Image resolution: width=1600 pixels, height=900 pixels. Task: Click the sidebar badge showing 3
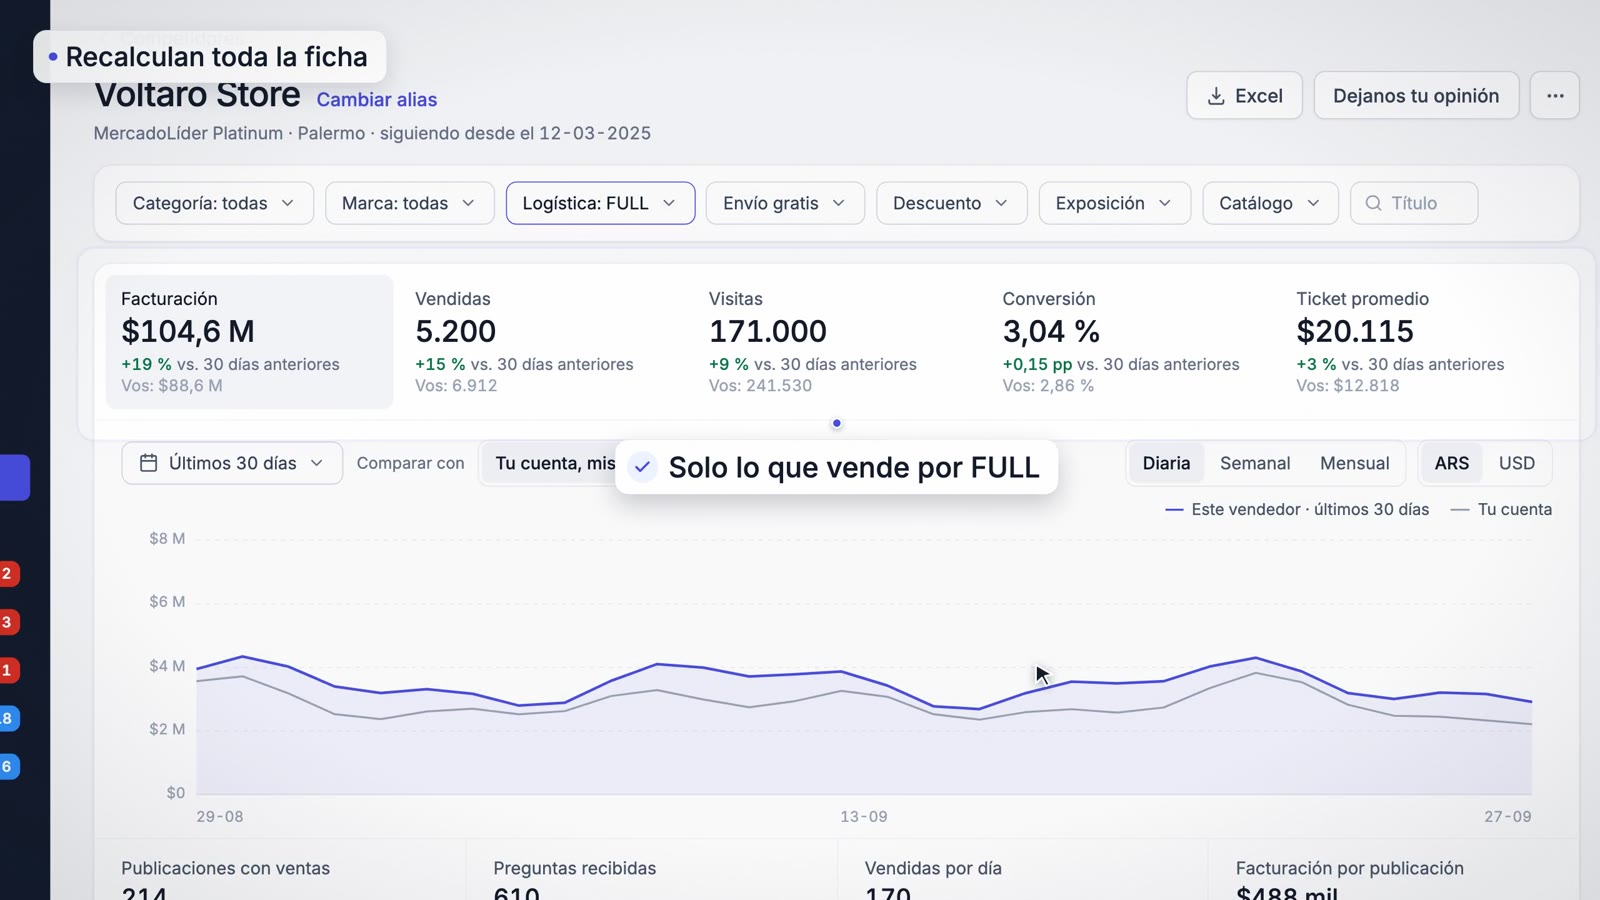[x=8, y=622]
